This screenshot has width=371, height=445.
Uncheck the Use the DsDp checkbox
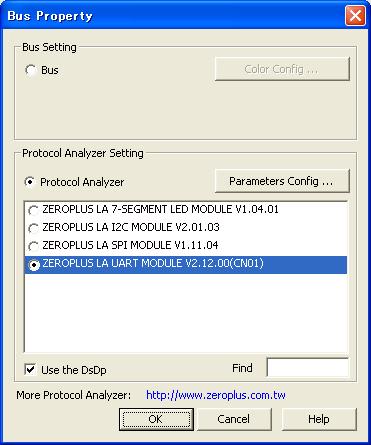(x=30, y=369)
